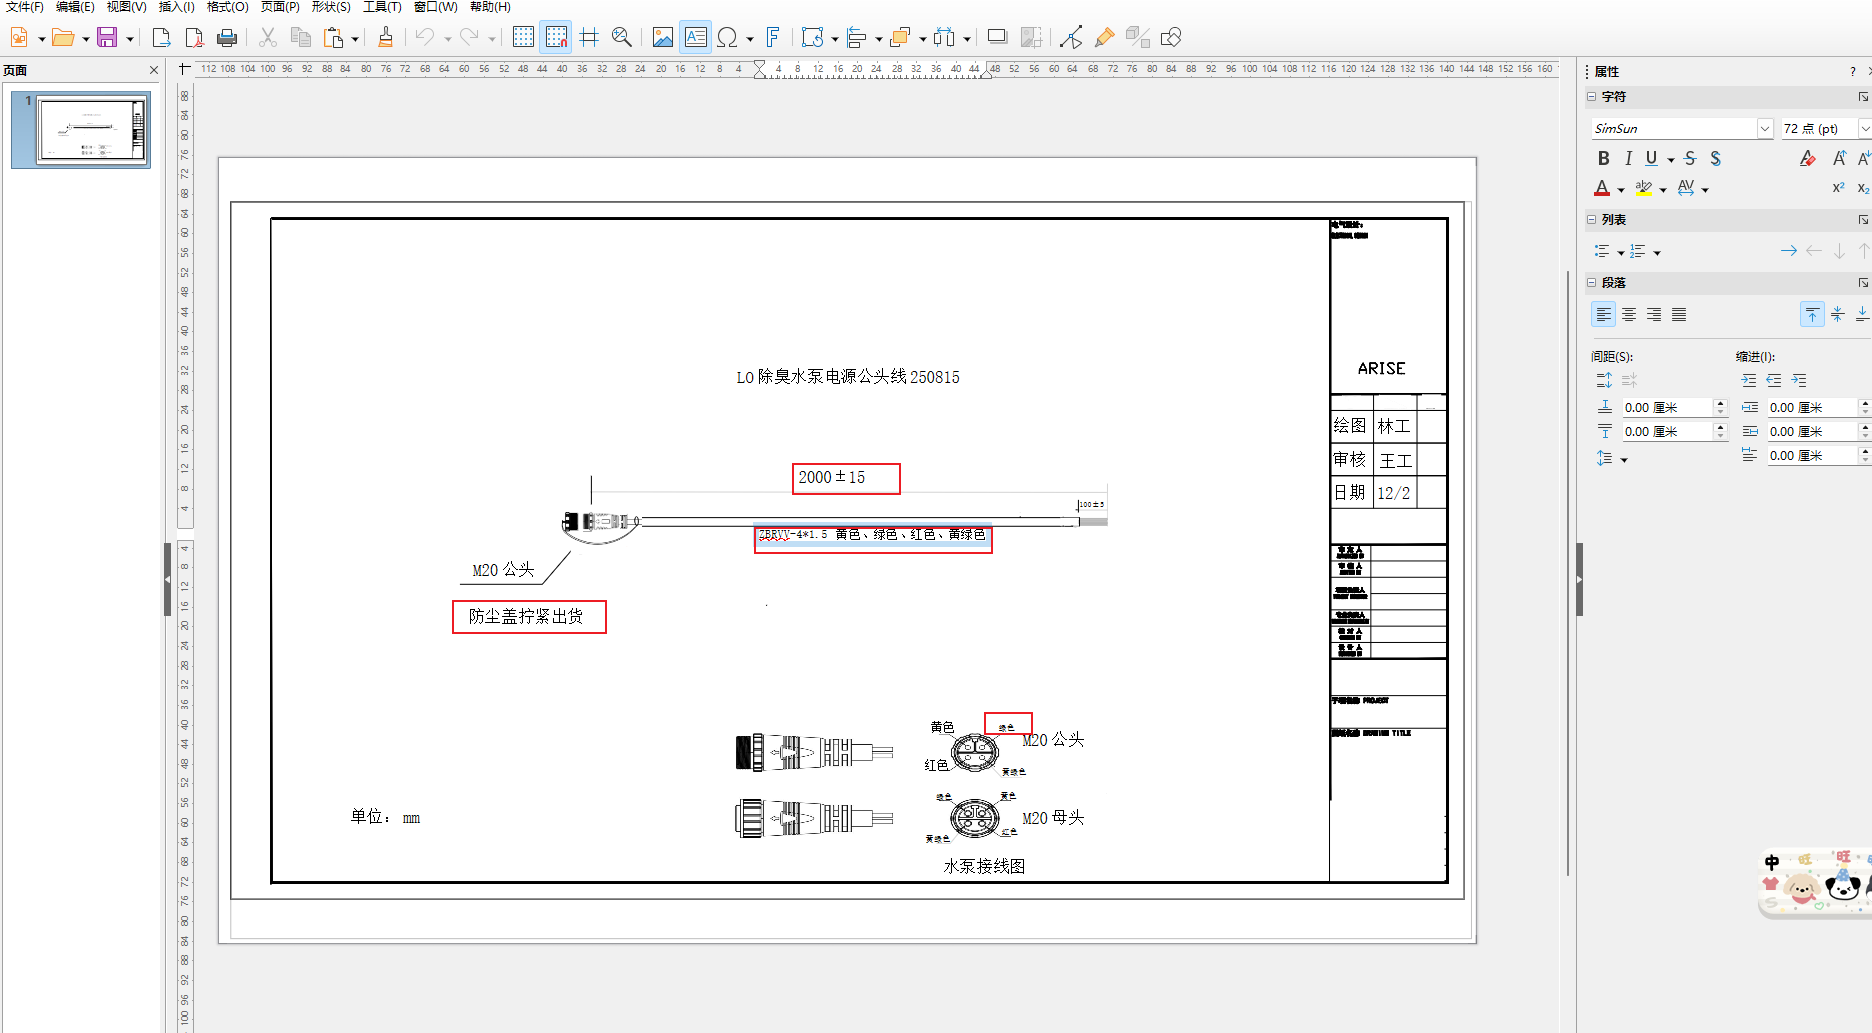Viewport: 1872px width, 1033px height.
Task: Select the Zoom & Pan tool
Action: coord(621,37)
